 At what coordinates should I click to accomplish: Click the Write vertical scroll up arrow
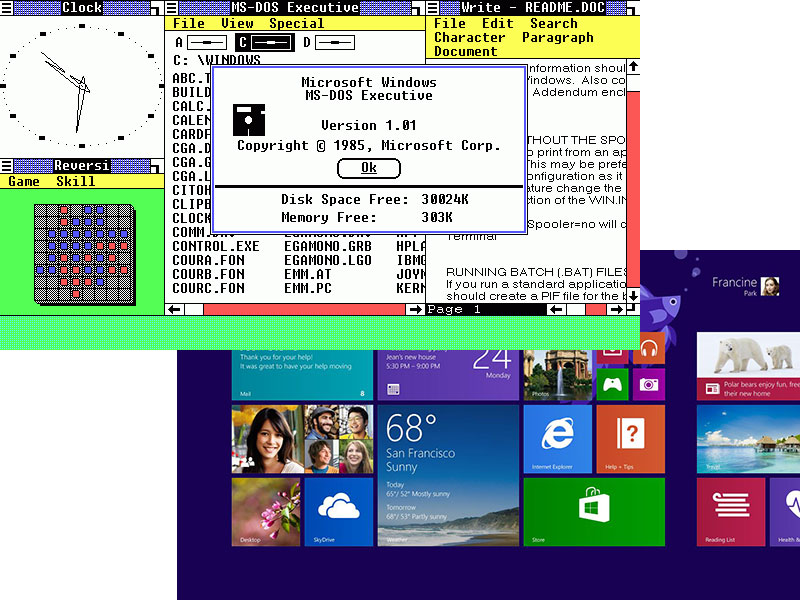pyautogui.click(x=633, y=67)
